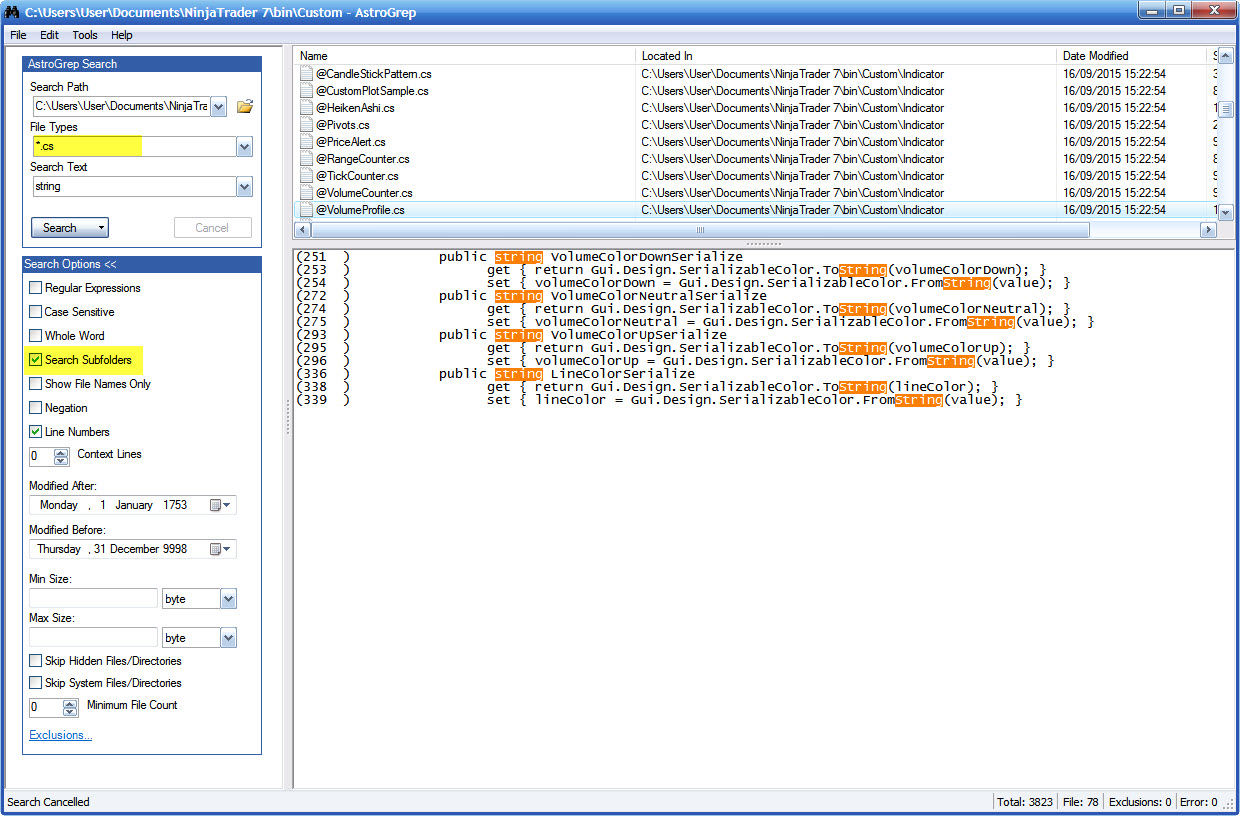Enable Case Sensitive search
Screen dimensions: 1240x816
point(36,312)
